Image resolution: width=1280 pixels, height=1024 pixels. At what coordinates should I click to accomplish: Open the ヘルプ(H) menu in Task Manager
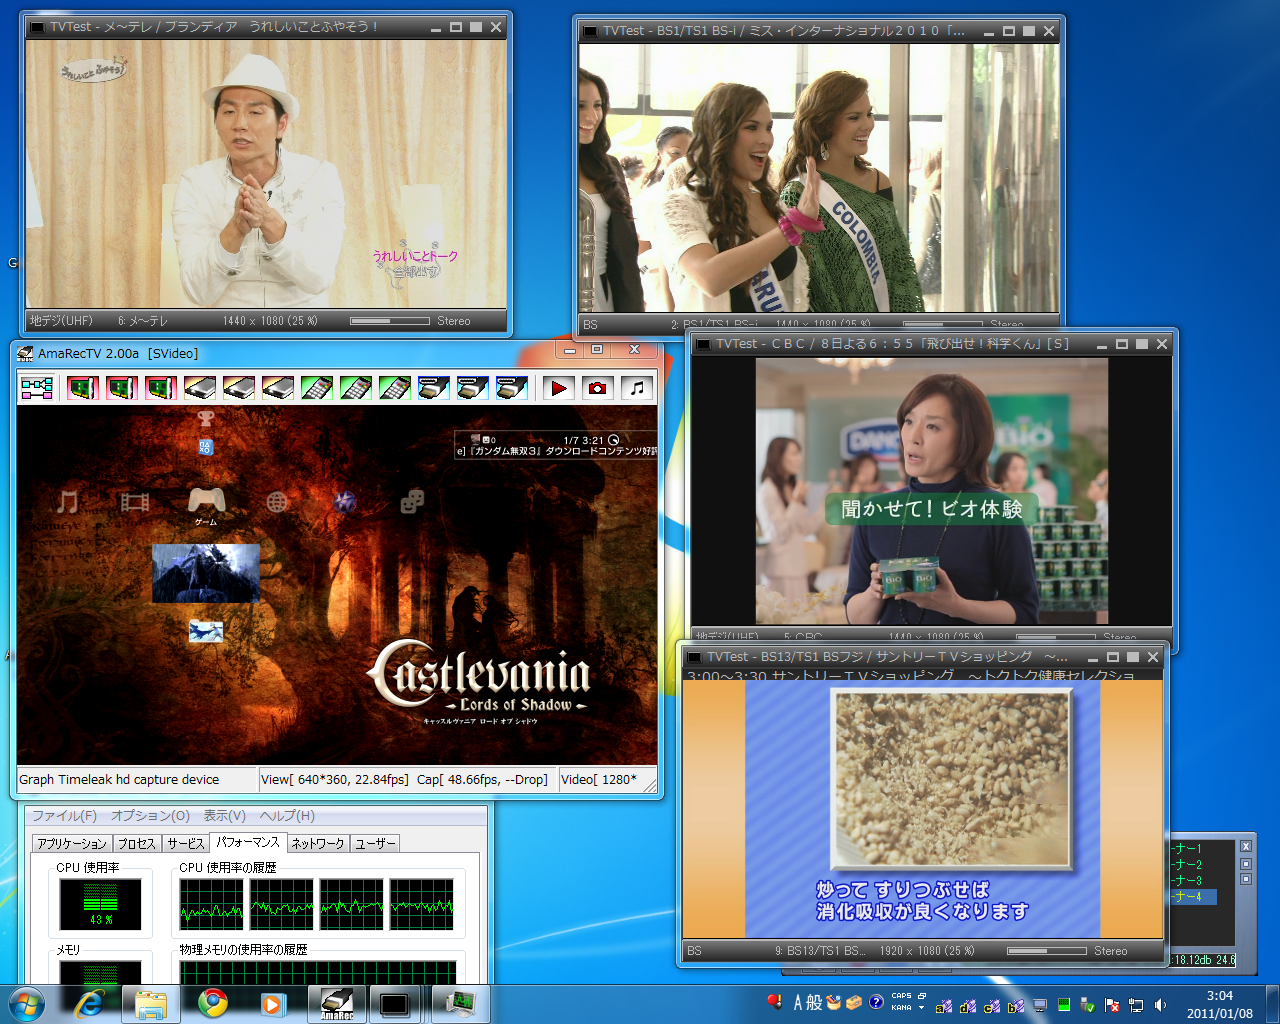click(287, 816)
